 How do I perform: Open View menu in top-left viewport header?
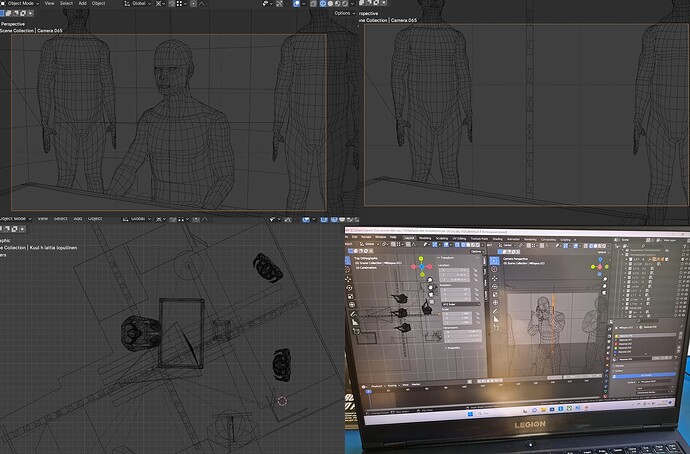point(50,3)
